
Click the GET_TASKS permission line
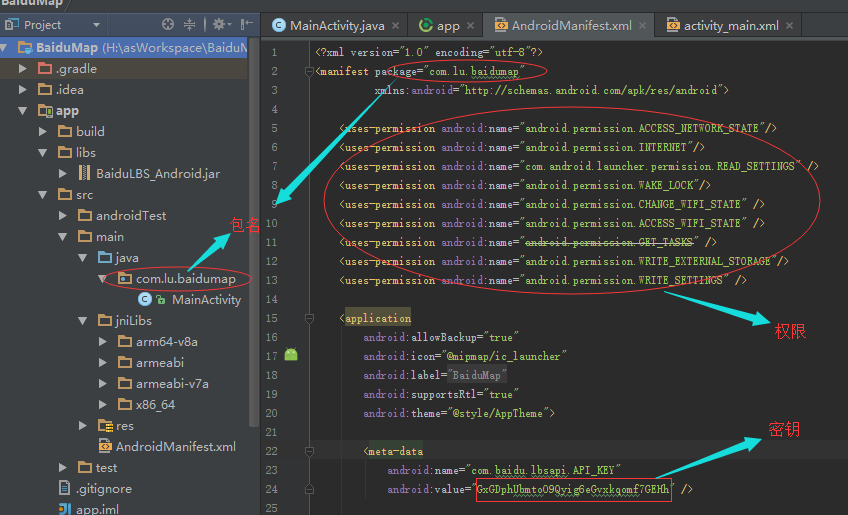tap(528, 242)
